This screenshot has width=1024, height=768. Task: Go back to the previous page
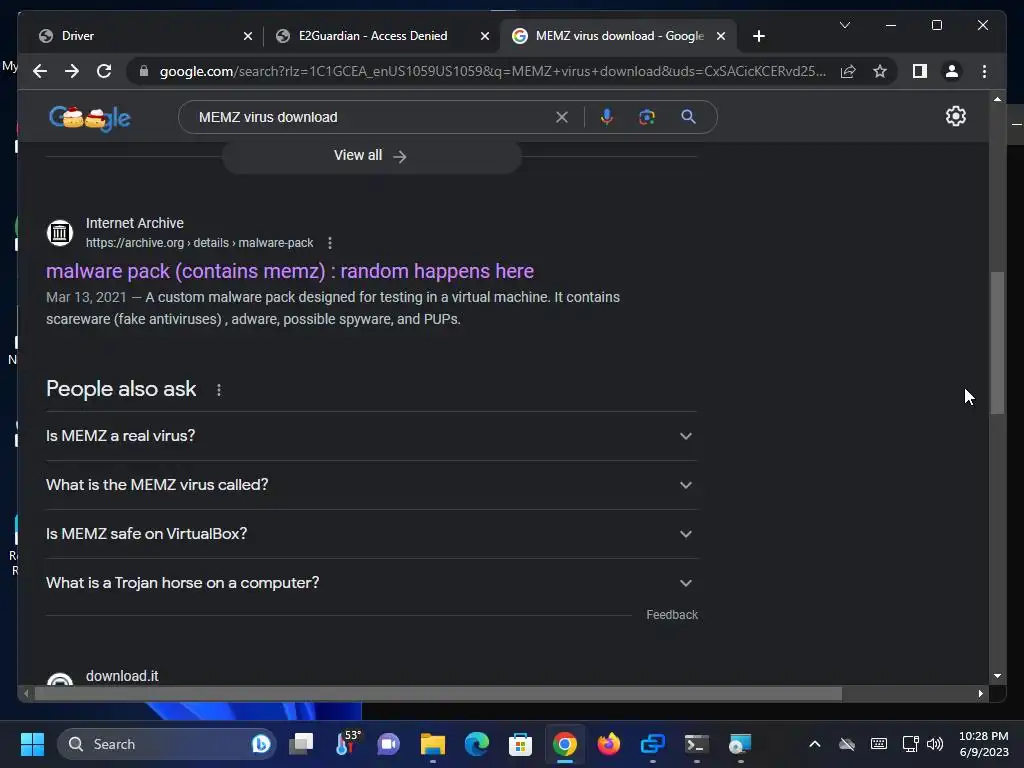(x=40, y=71)
